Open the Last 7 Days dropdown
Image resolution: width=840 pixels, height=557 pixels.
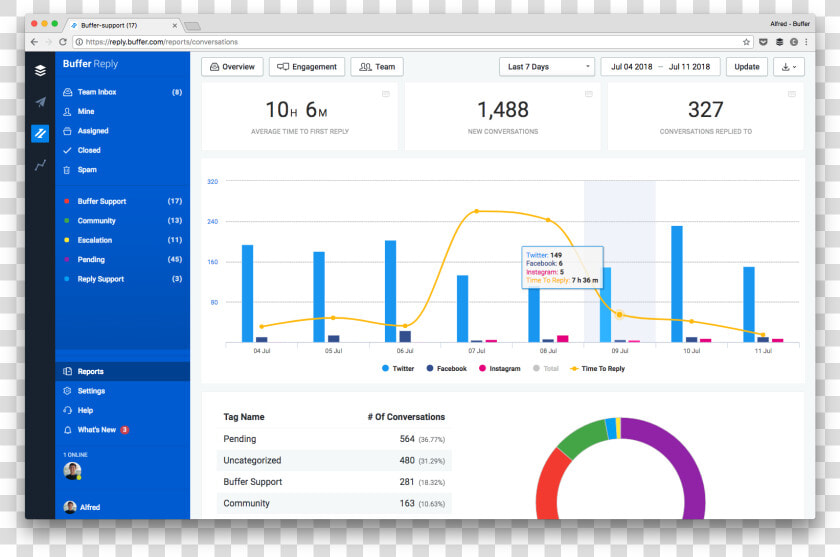[547, 67]
